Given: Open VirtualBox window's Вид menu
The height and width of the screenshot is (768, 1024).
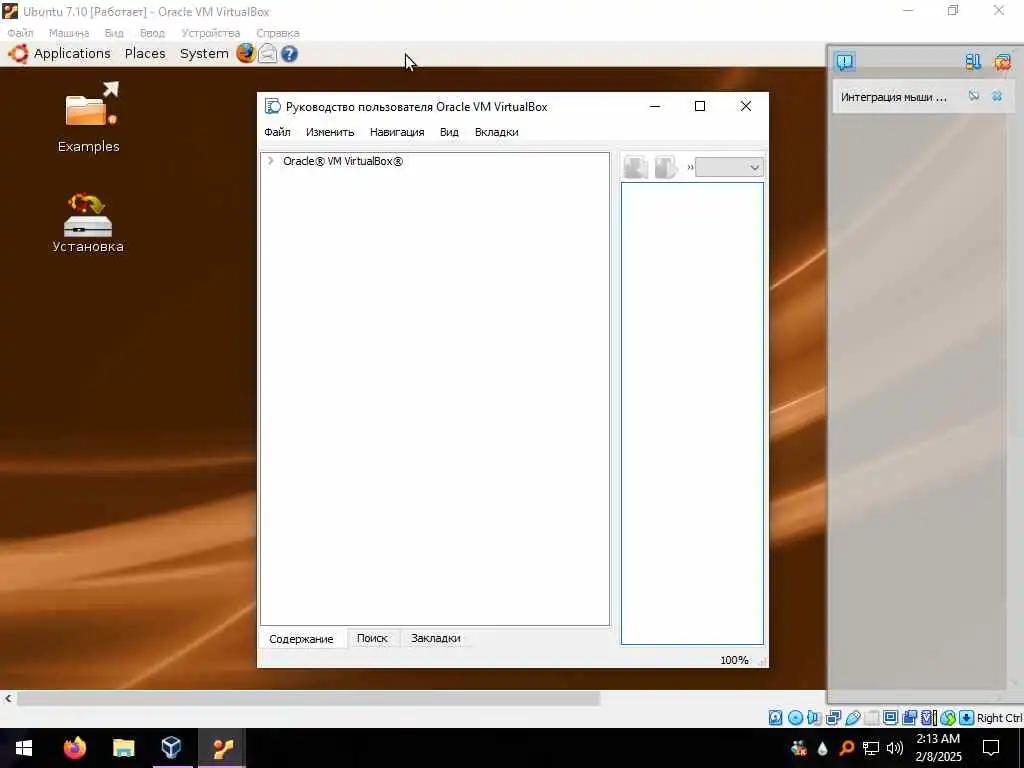Looking at the screenshot, I should [114, 33].
